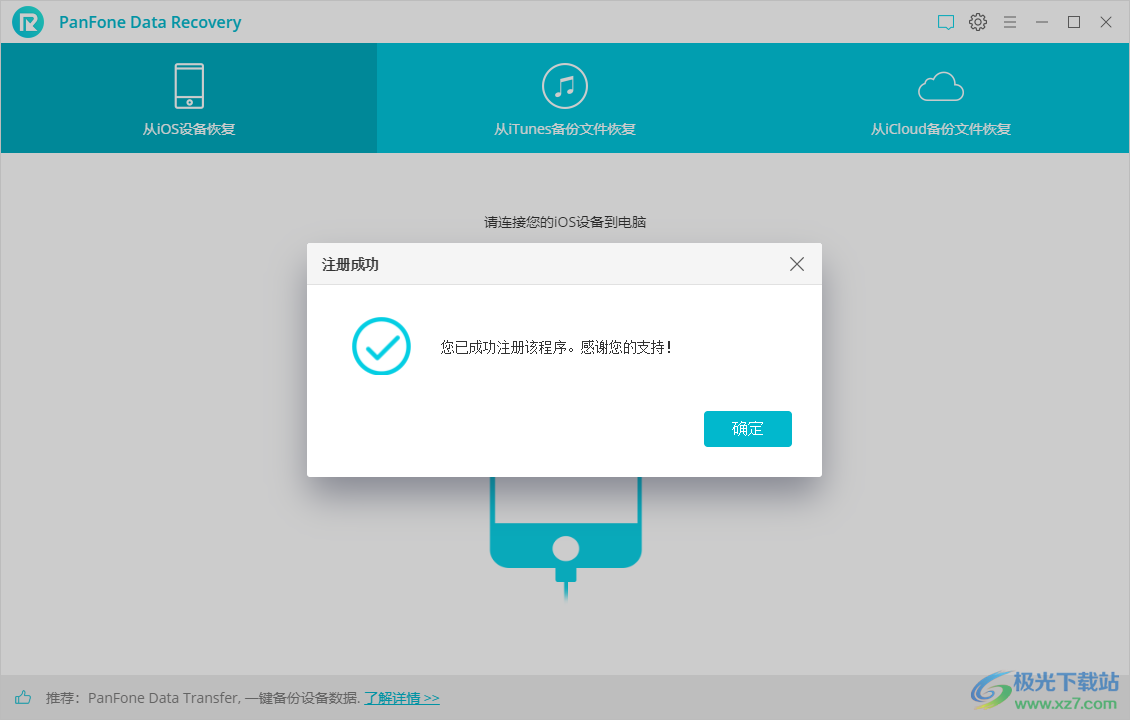The height and width of the screenshot is (720, 1130).
Task: Close the 注册成功 dialog
Action: (x=796, y=264)
